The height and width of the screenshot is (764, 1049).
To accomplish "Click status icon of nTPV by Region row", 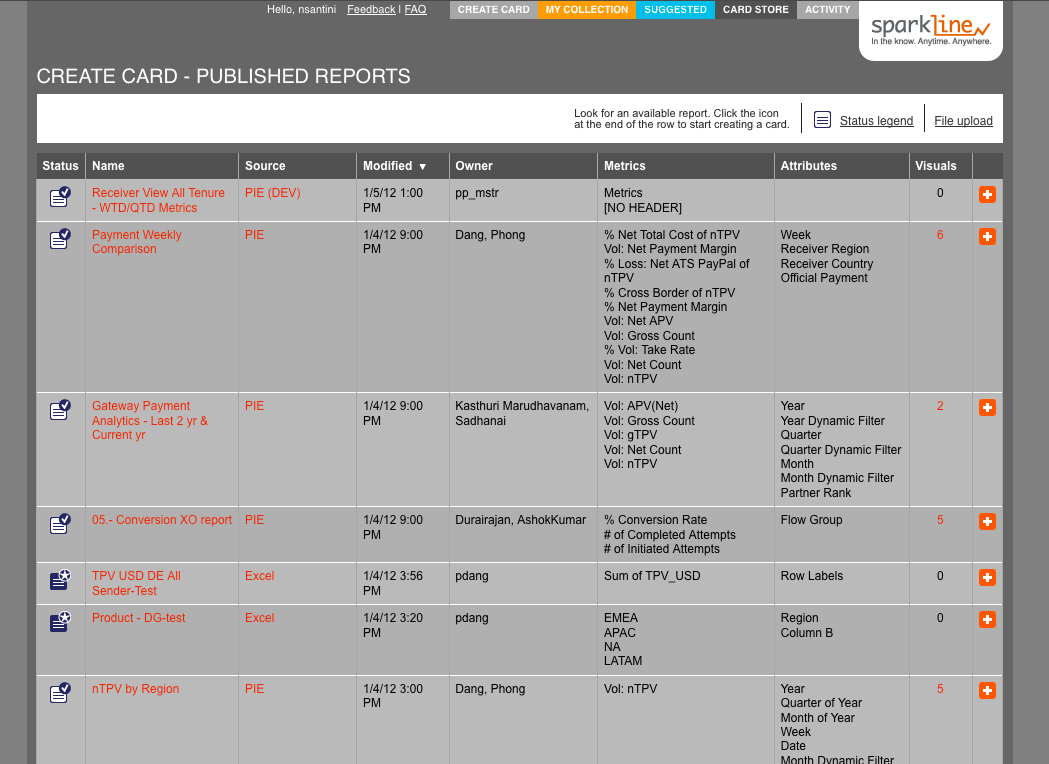I will pos(60,692).
